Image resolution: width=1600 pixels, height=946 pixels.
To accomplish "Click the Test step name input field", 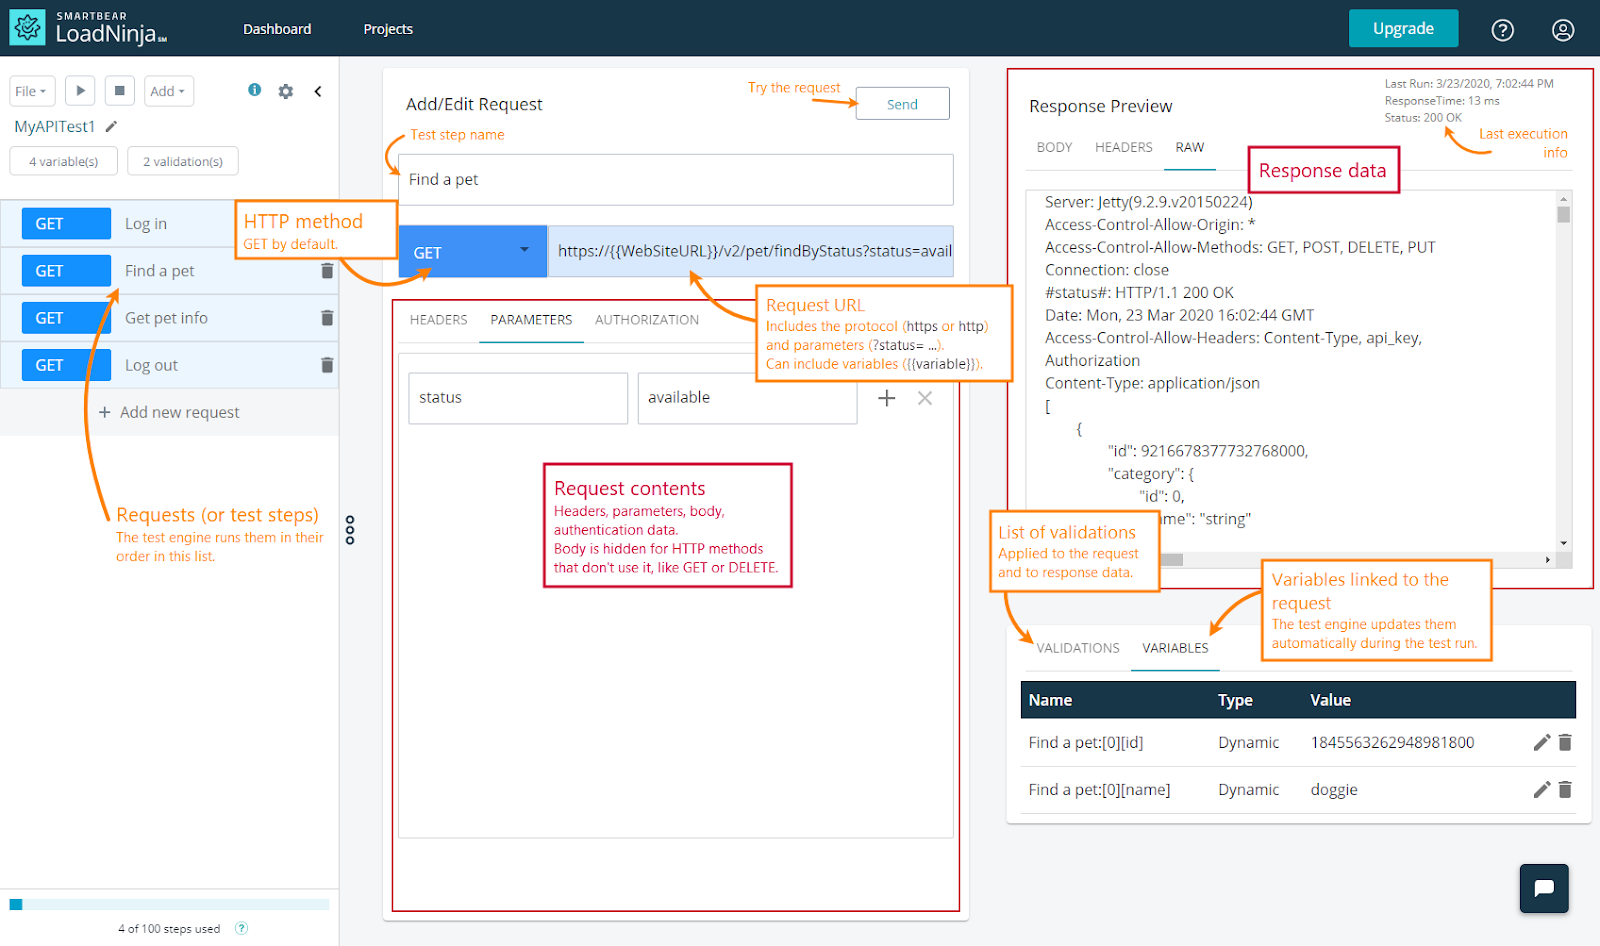I will coord(675,180).
